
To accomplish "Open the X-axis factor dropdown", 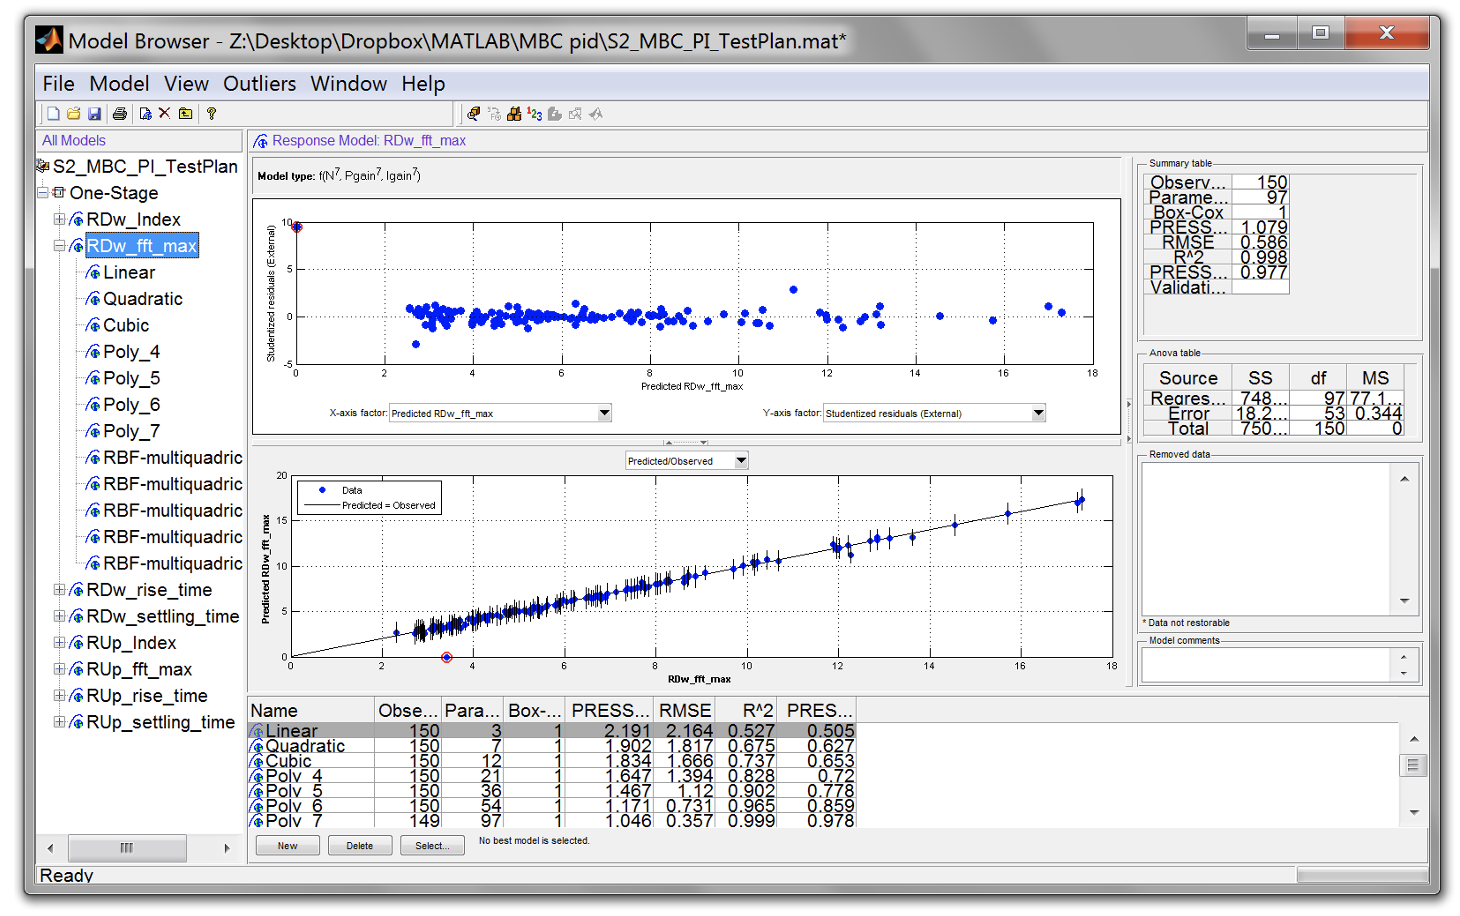I will click(604, 413).
